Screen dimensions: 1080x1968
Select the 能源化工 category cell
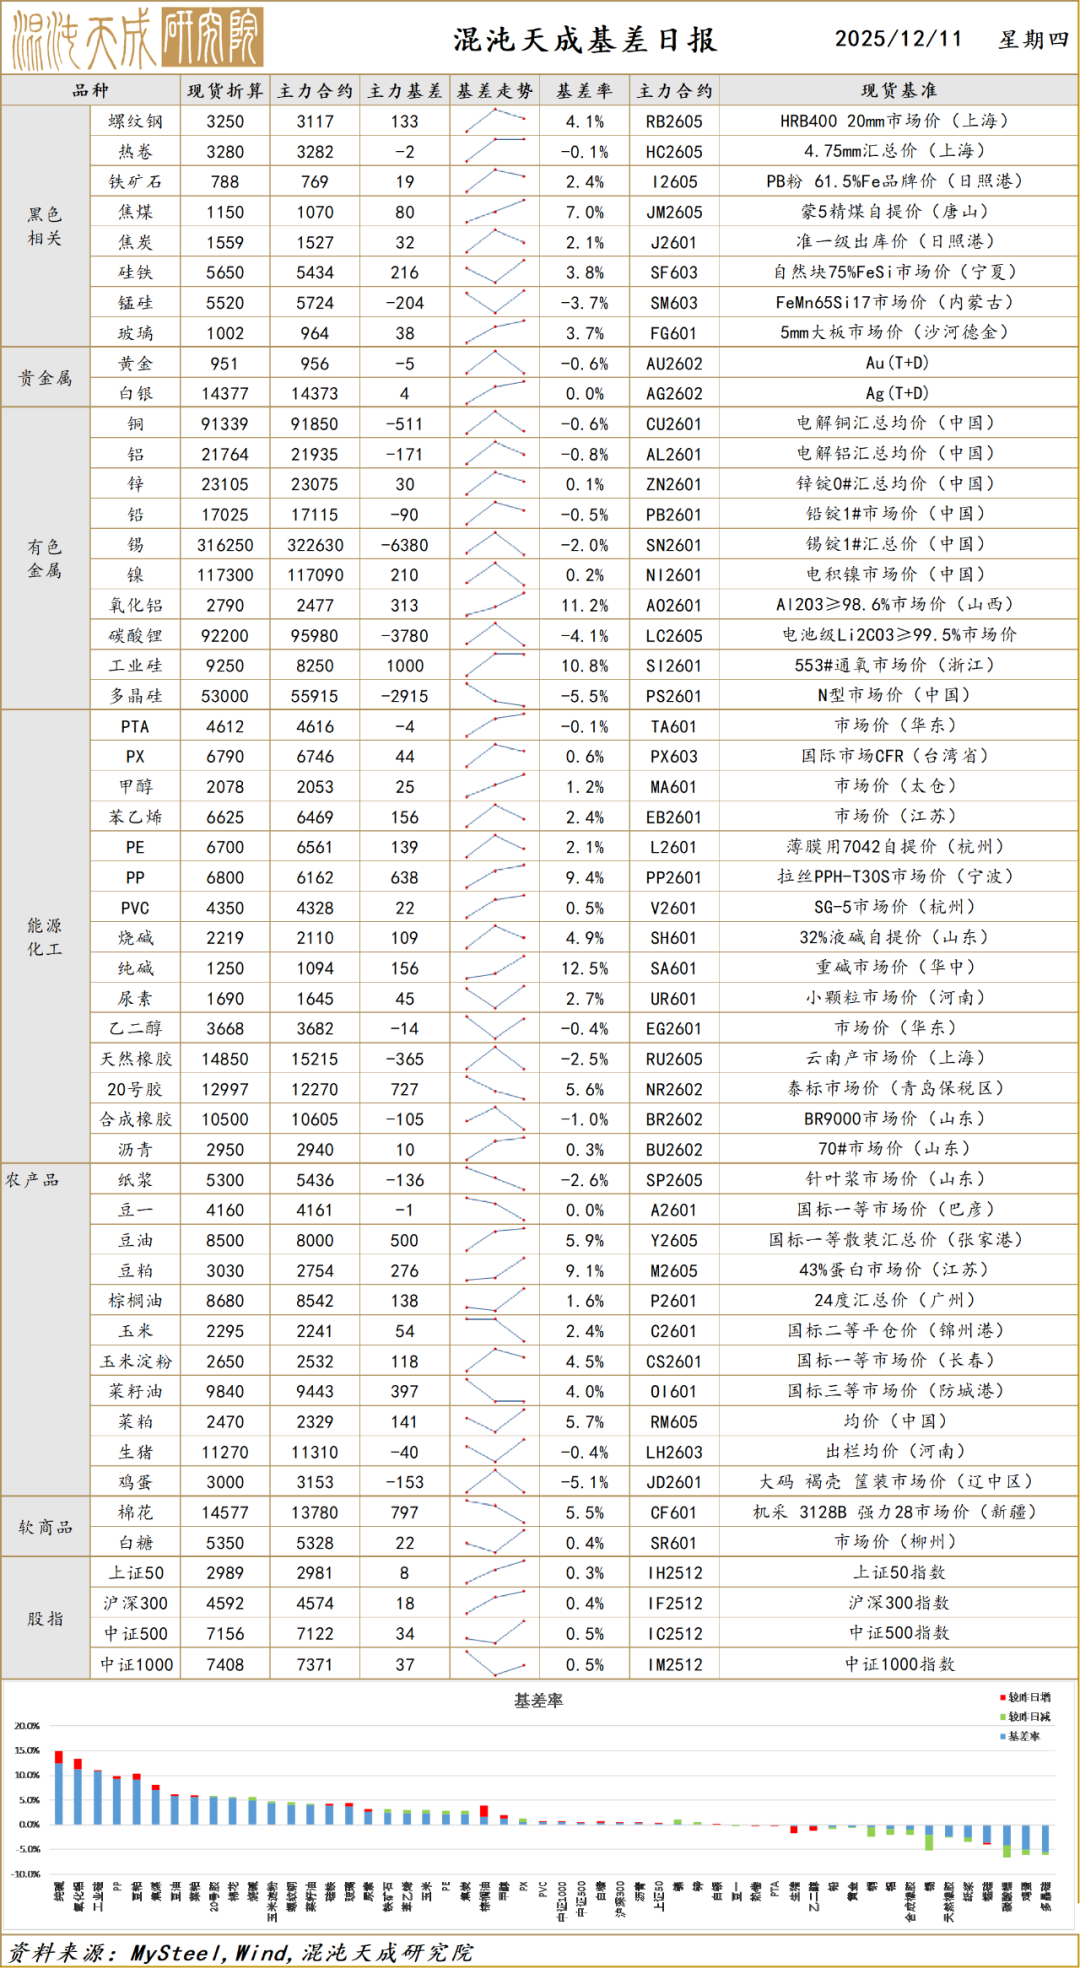(x=45, y=937)
